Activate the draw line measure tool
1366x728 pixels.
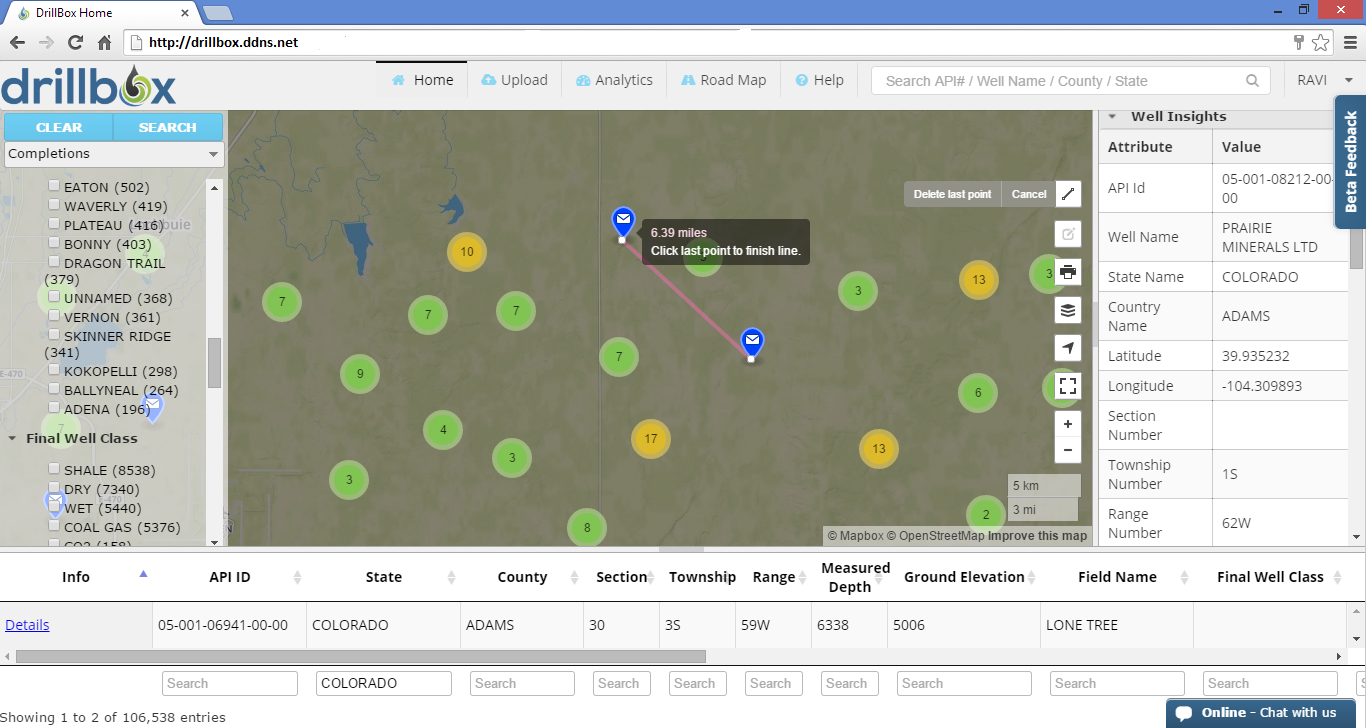[1068, 194]
